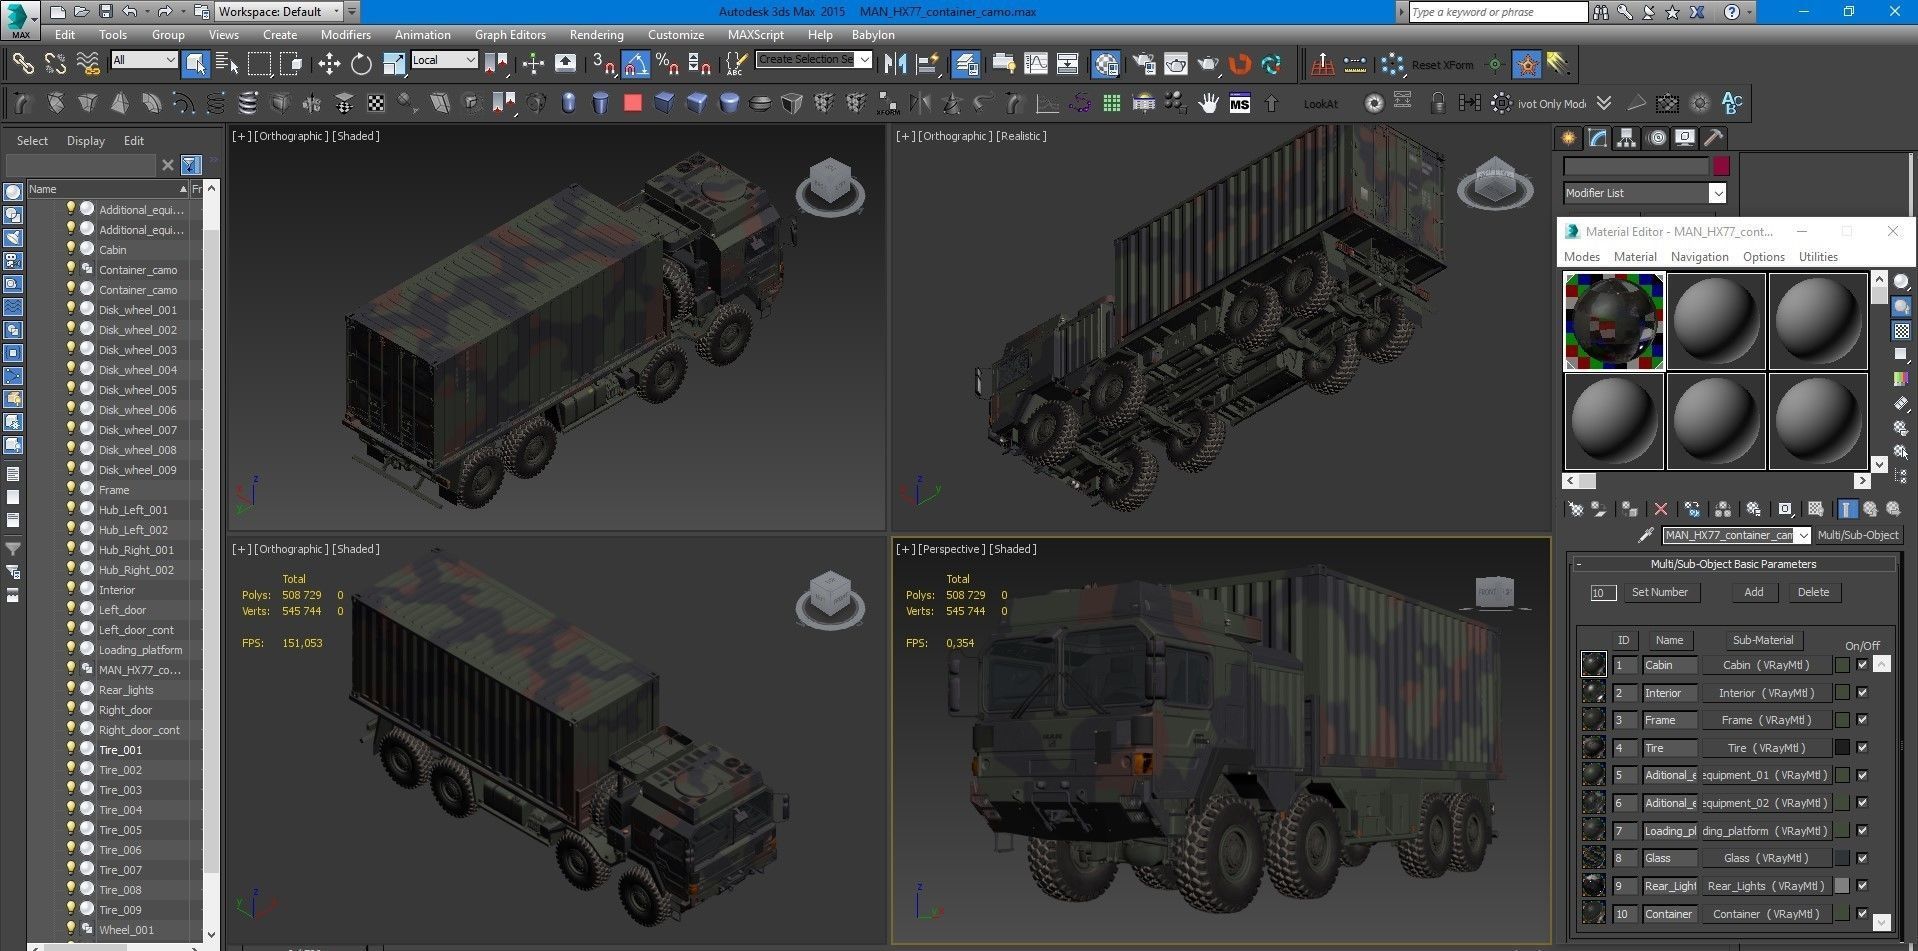The width and height of the screenshot is (1918, 951).
Task: Open the [+] menu of the Perspective viewport
Action: click(x=905, y=549)
